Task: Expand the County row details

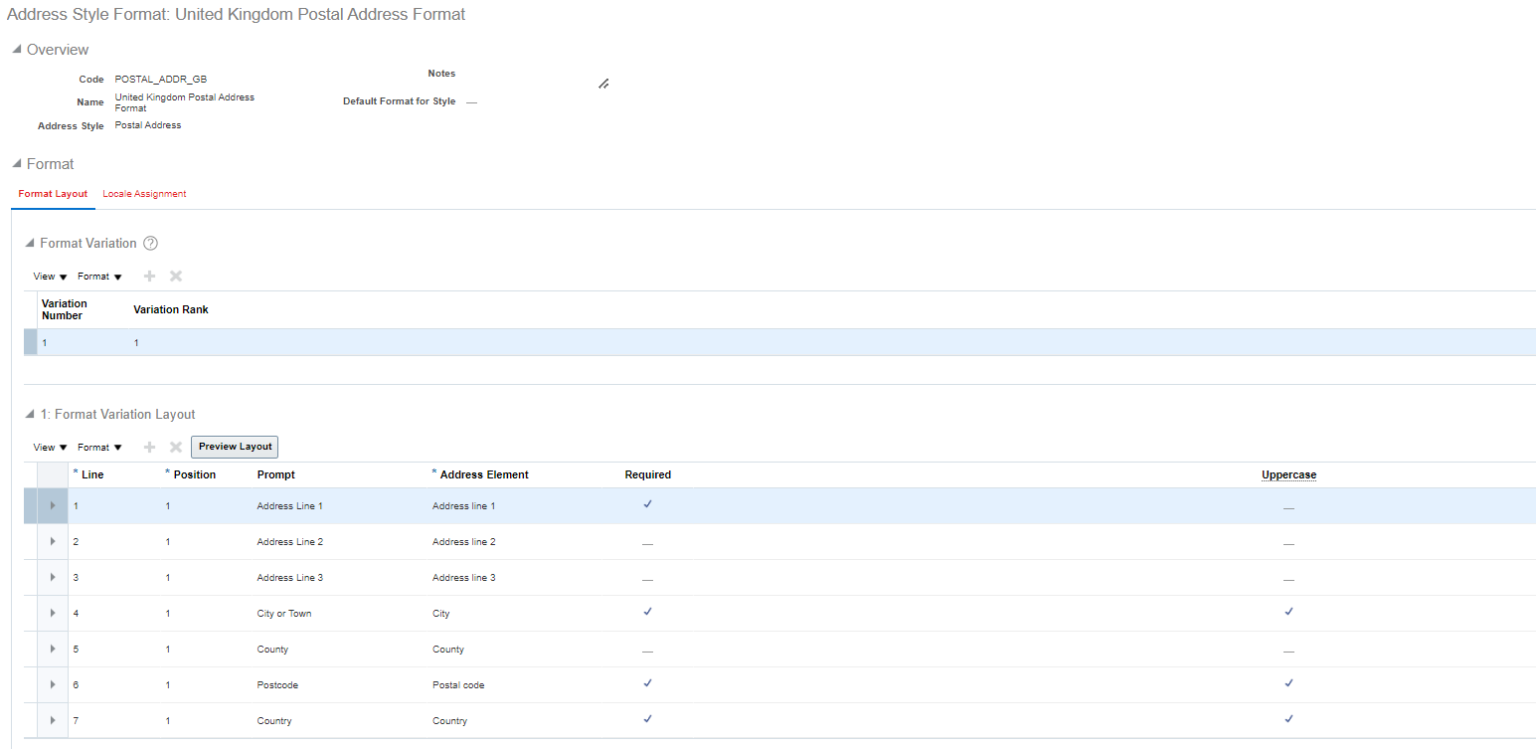Action: coord(53,649)
